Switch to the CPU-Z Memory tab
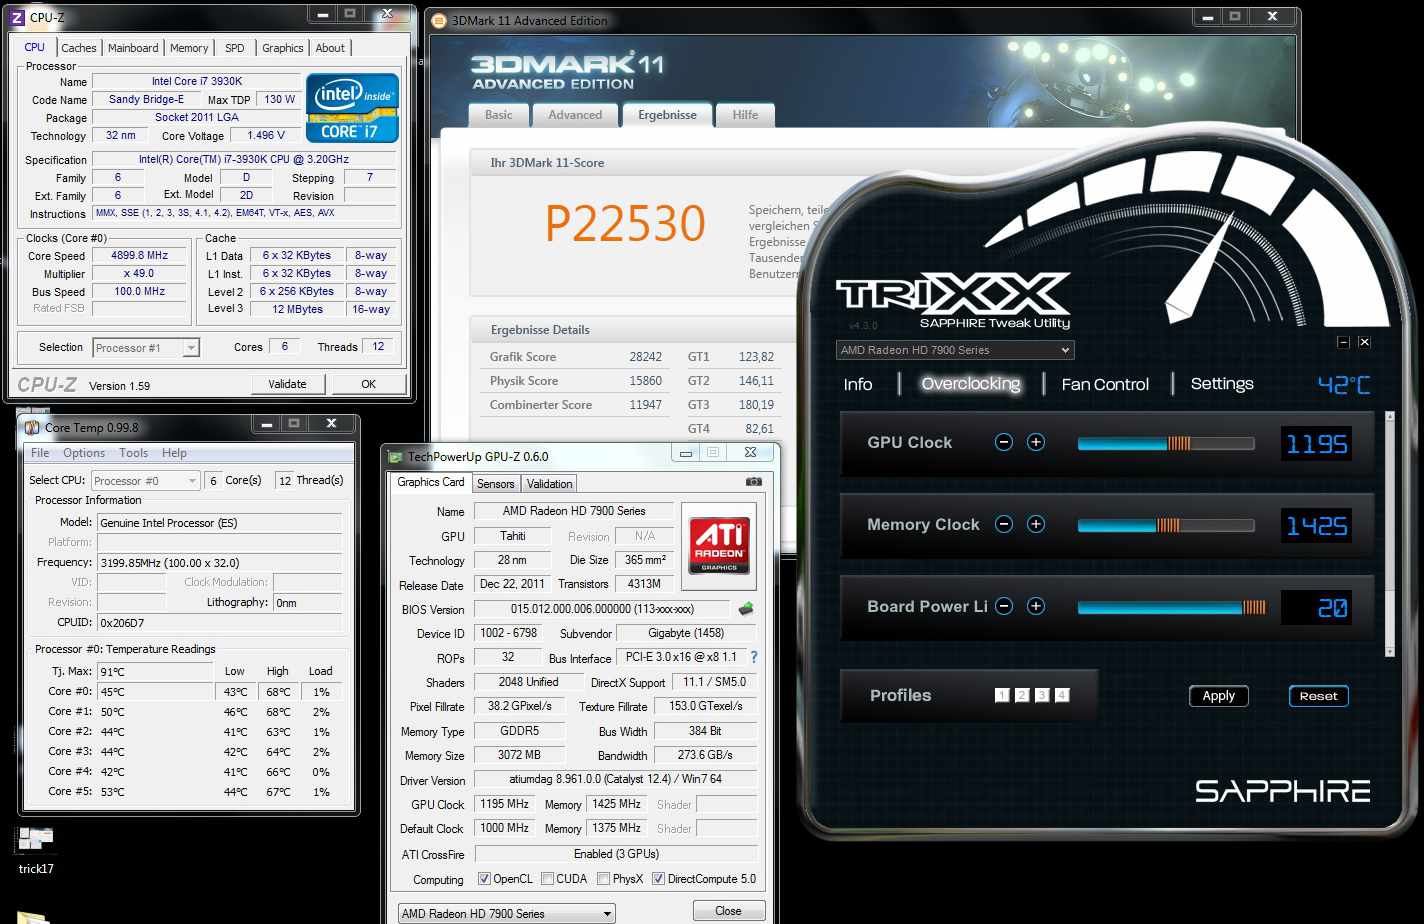The width and height of the screenshot is (1424, 924). (189, 48)
